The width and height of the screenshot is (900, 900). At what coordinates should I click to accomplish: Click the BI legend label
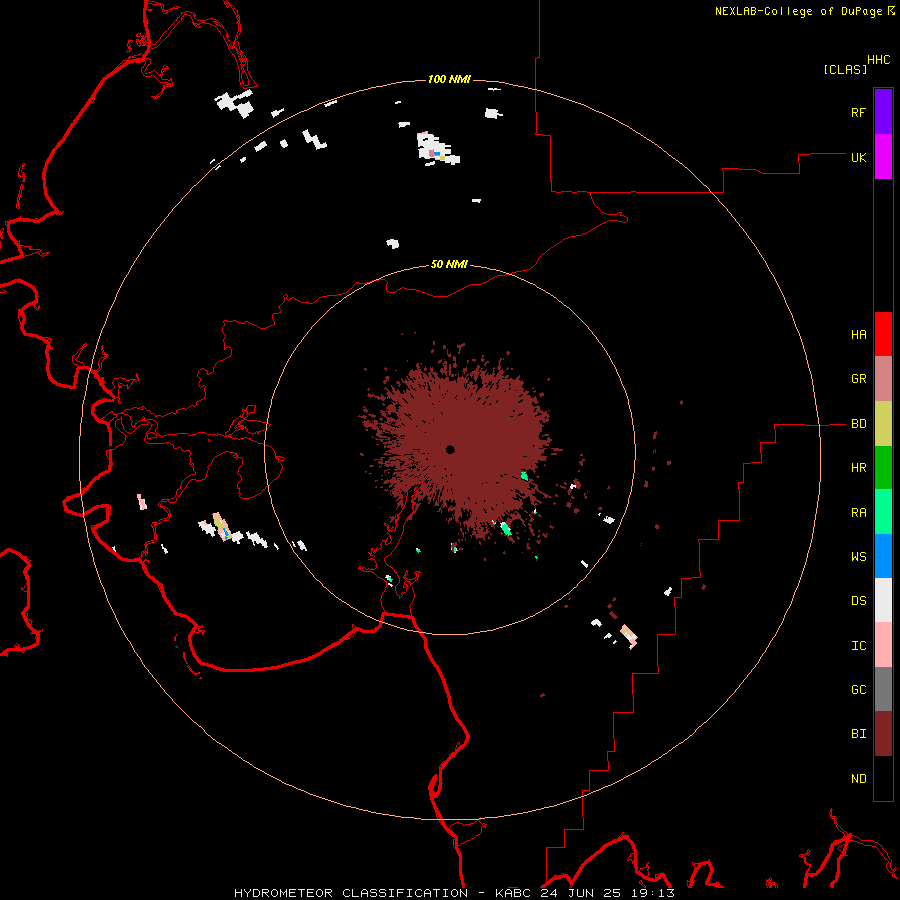(858, 734)
